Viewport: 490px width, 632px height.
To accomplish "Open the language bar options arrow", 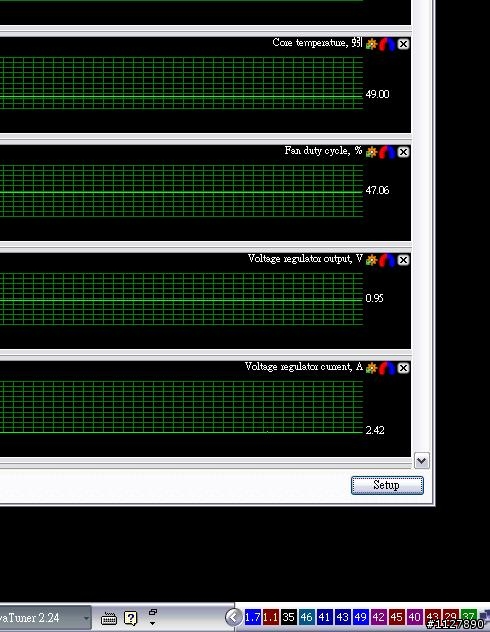I will point(152,623).
